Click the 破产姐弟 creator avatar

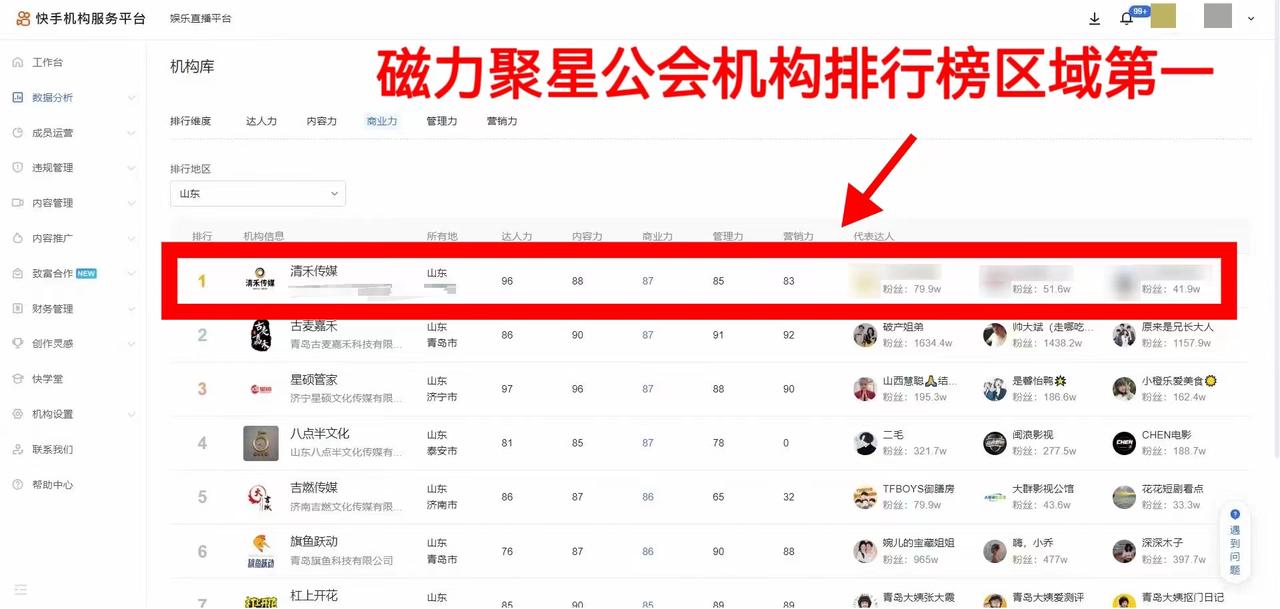tap(865, 335)
